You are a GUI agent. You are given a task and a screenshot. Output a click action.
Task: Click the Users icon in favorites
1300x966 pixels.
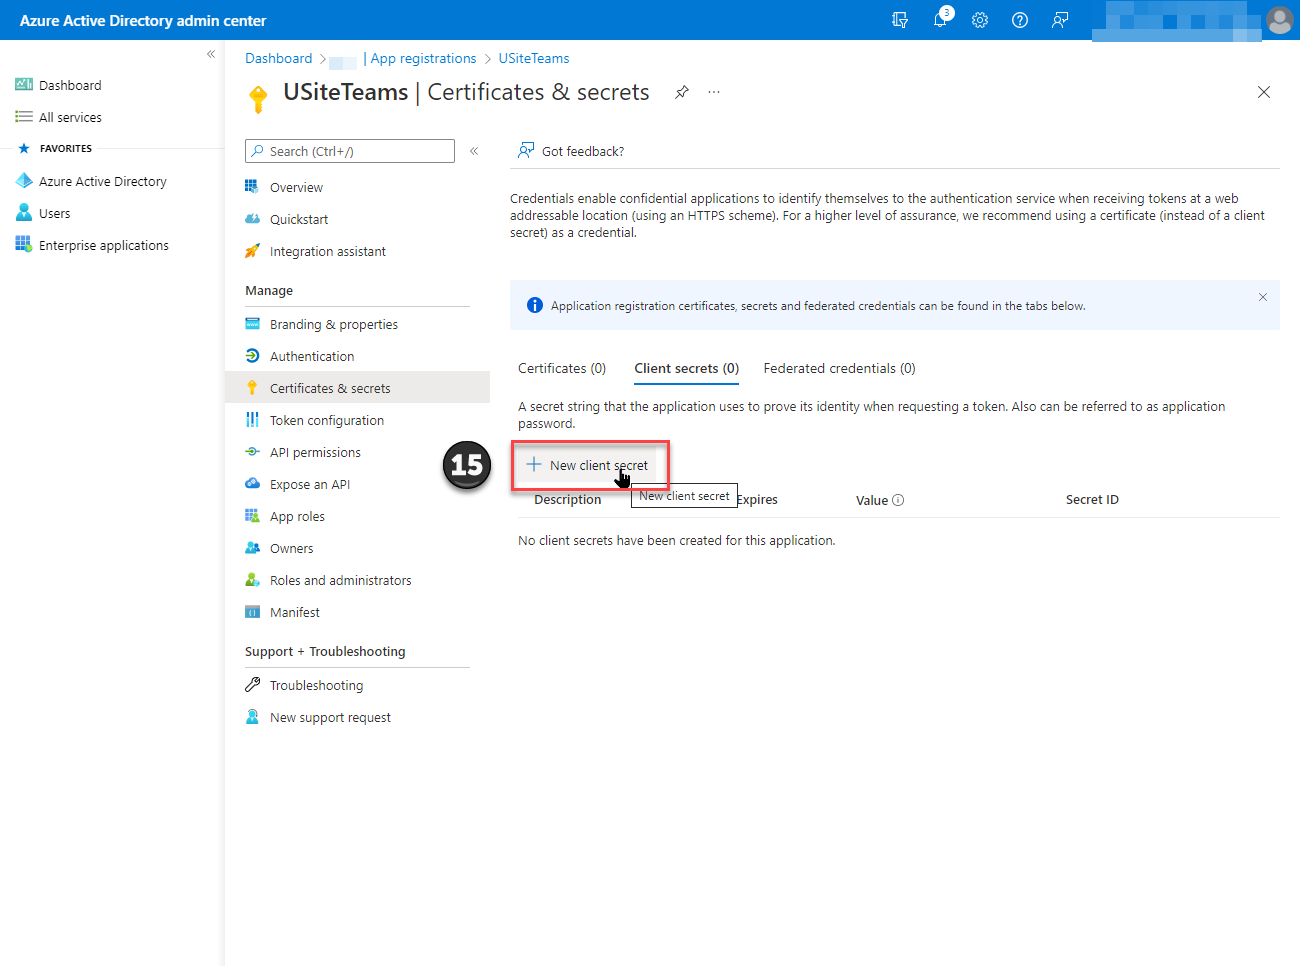[24, 213]
